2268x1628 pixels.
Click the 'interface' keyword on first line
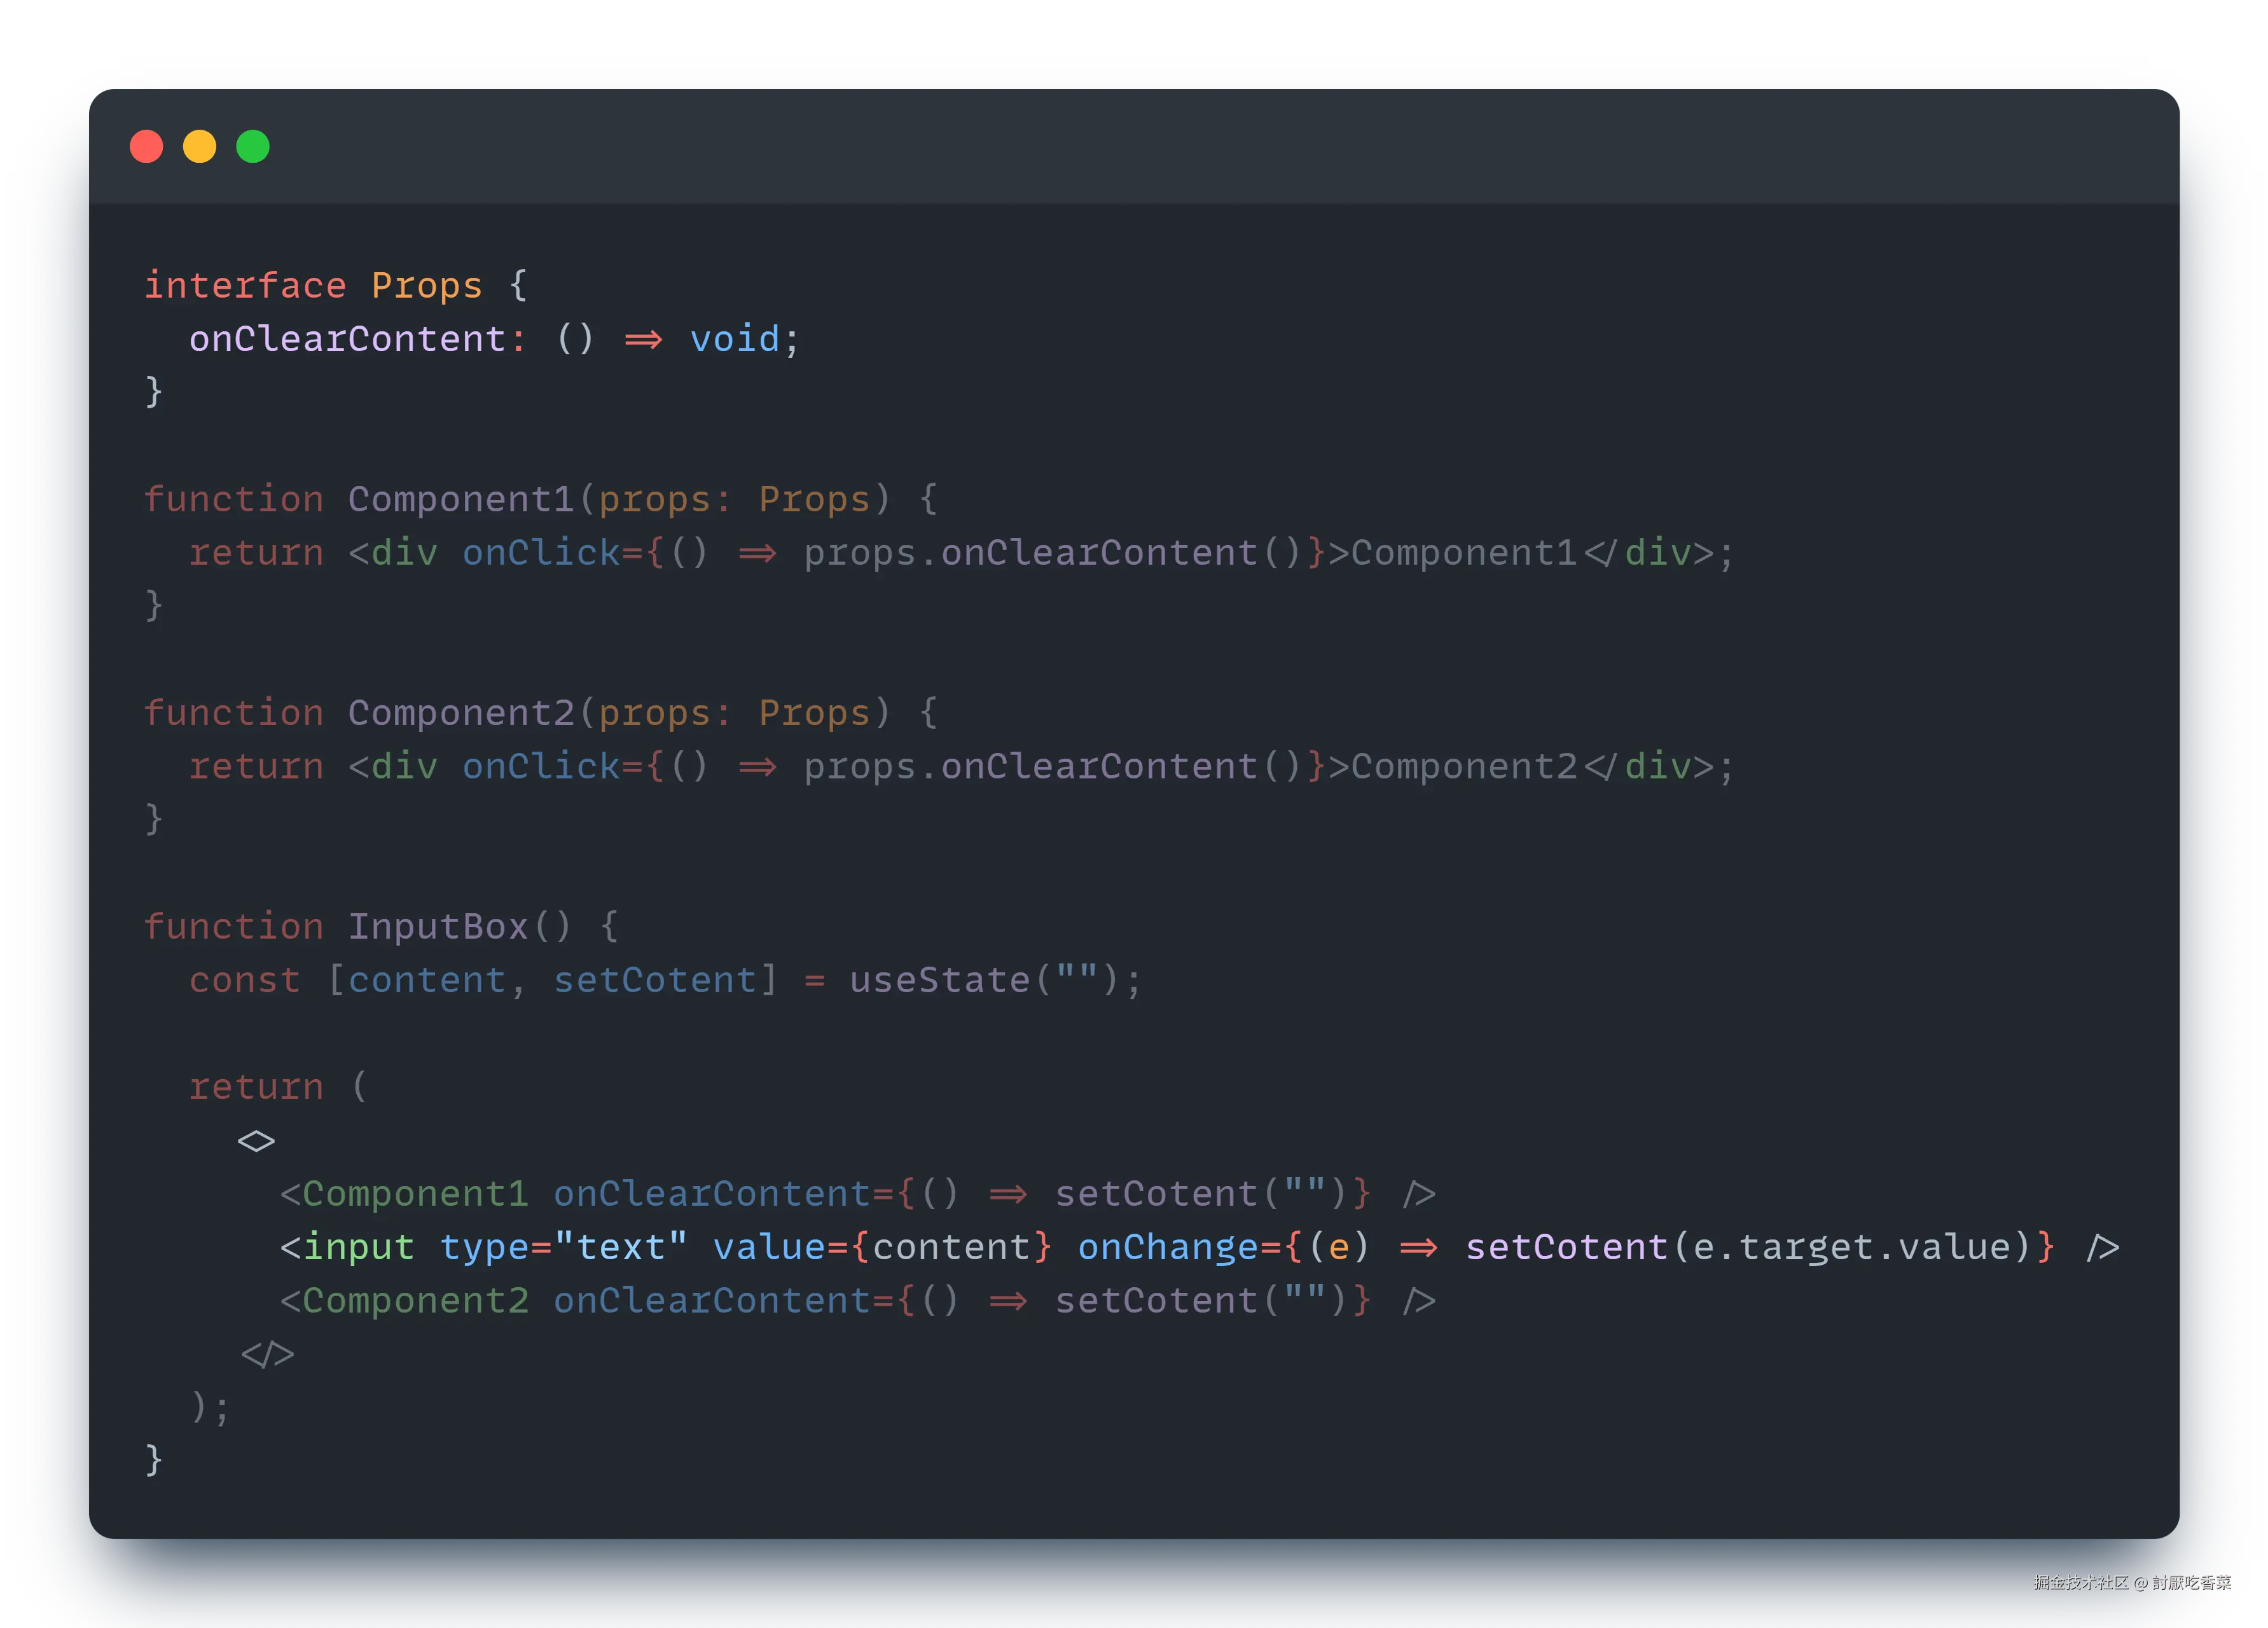tap(245, 286)
